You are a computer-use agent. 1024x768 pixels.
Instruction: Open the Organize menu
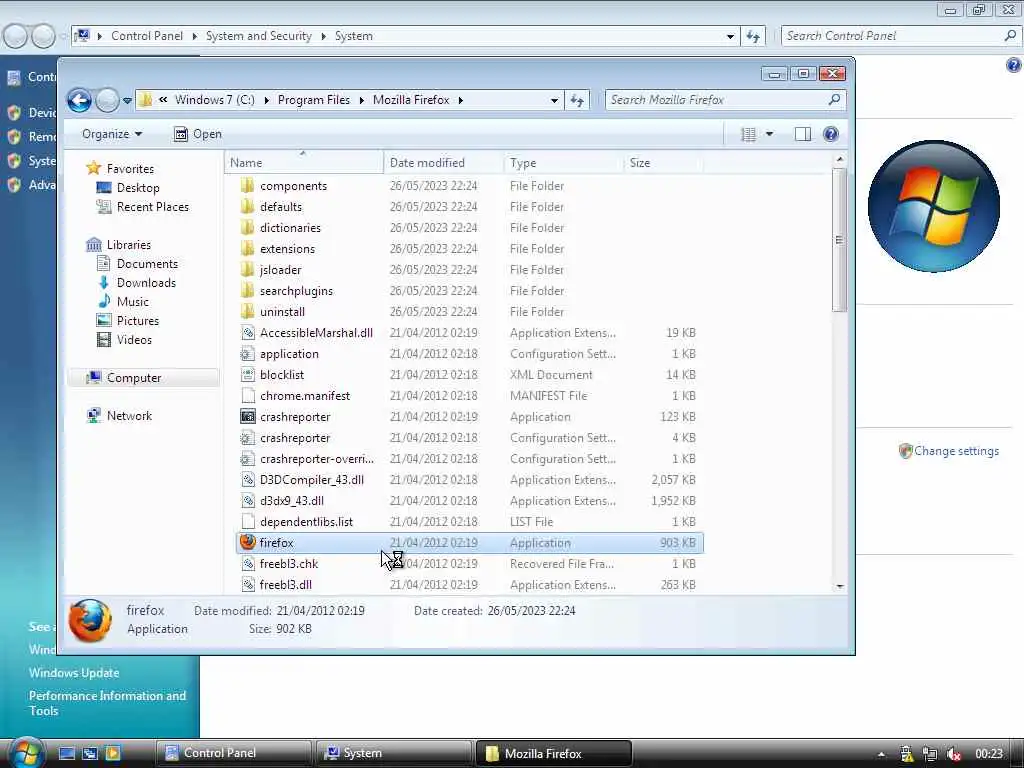(x=112, y=134)
